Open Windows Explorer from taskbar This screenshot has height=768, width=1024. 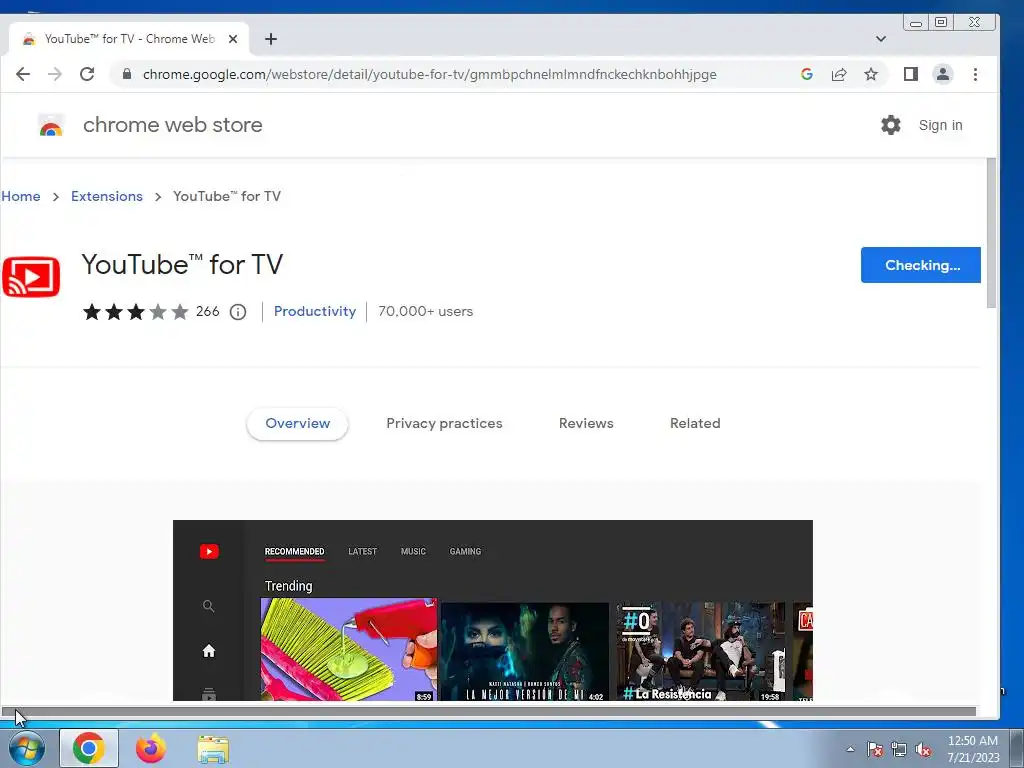click(x=213, y=749)
